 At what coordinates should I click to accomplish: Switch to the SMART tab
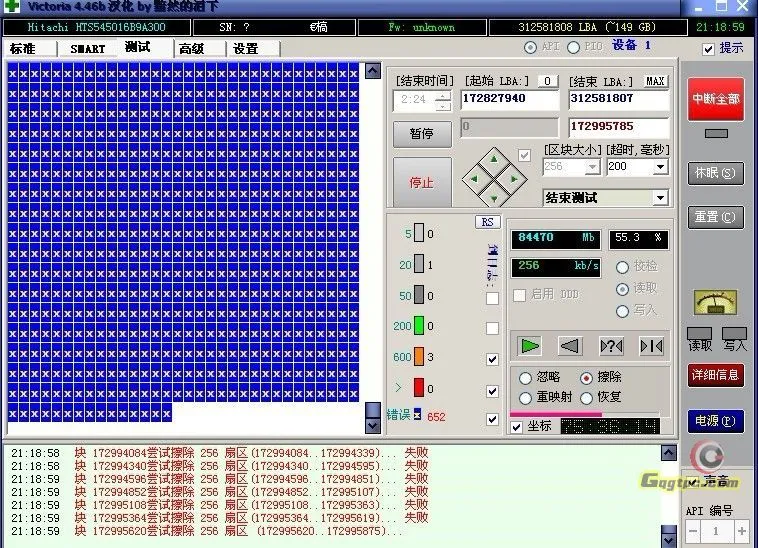[87, 49]
